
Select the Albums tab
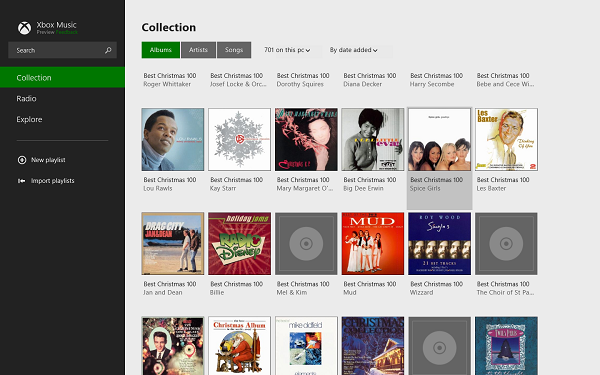[161, 50]
